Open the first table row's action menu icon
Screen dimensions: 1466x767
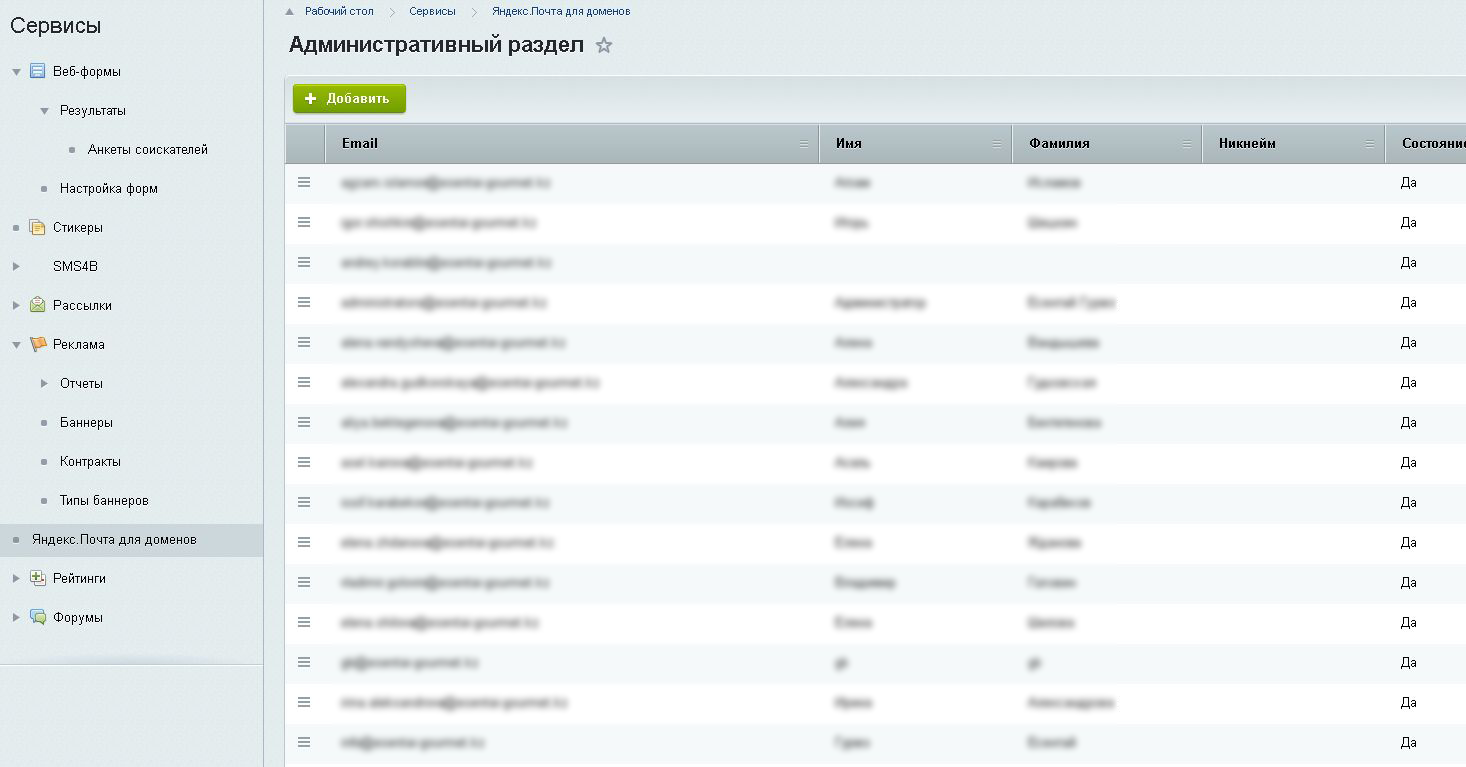(304, 183)
